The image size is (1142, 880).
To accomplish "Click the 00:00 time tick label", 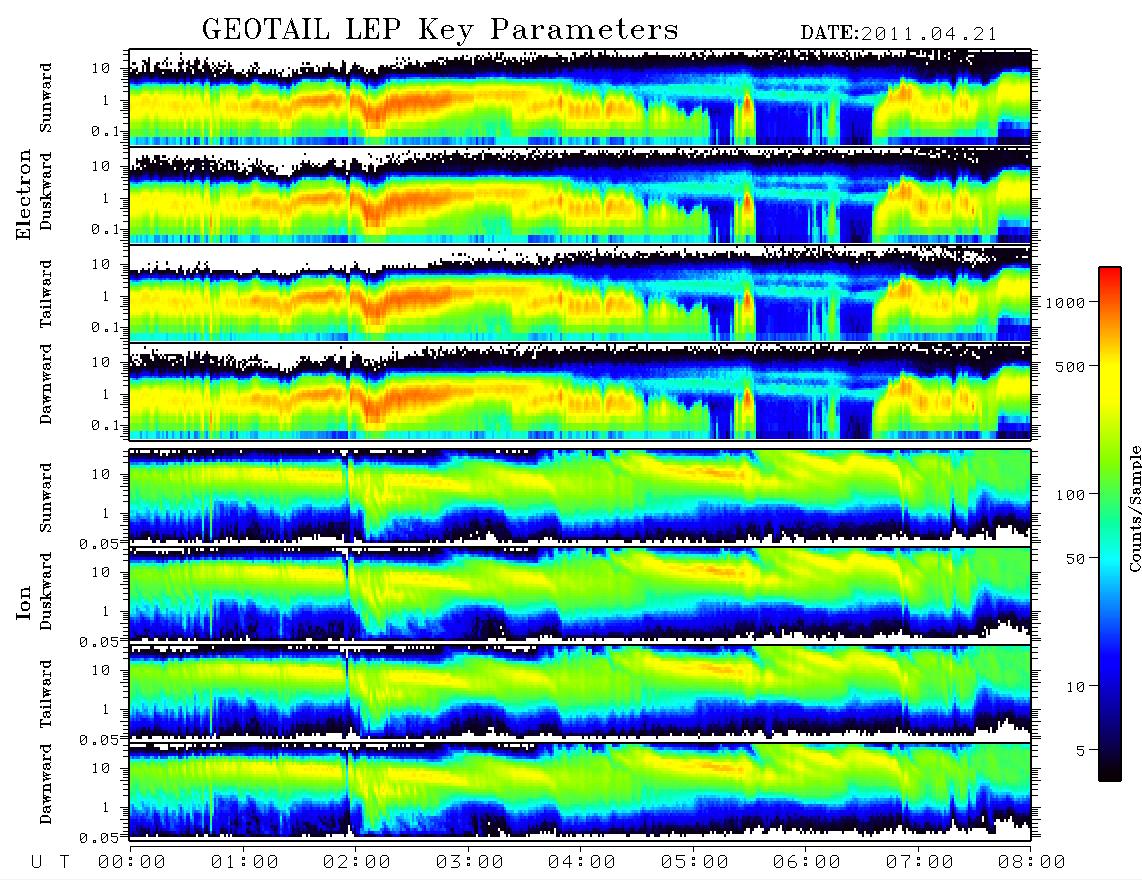I will coord(132,862).
